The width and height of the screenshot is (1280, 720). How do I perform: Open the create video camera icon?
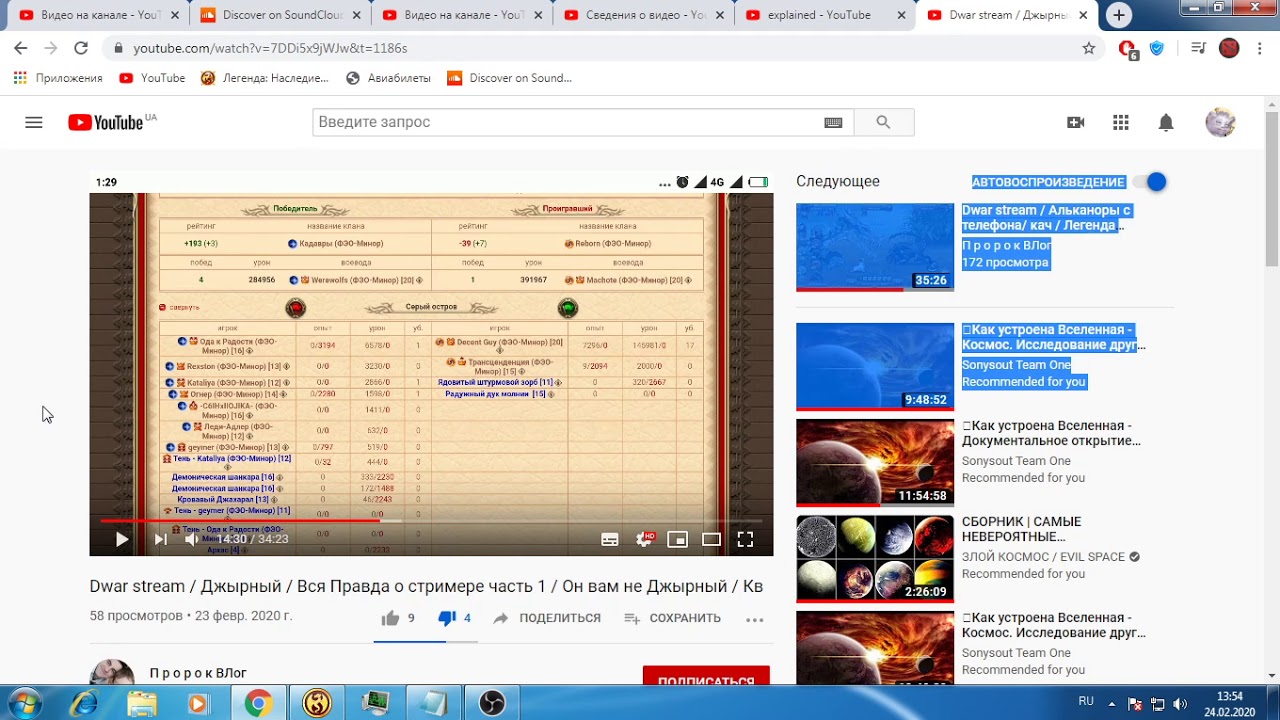(1076, 122)
